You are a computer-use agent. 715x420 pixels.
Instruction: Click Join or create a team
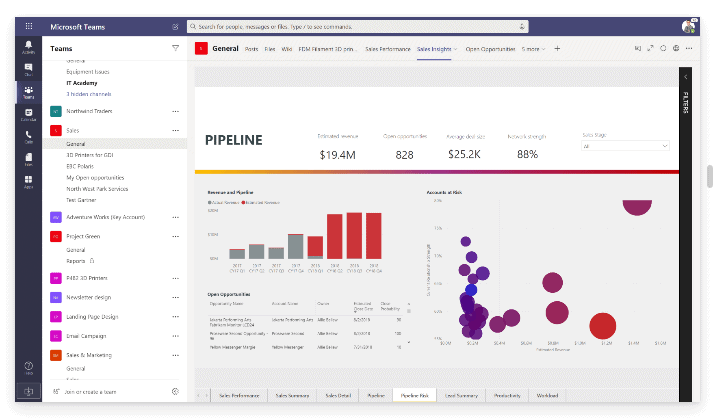point(90,392)
